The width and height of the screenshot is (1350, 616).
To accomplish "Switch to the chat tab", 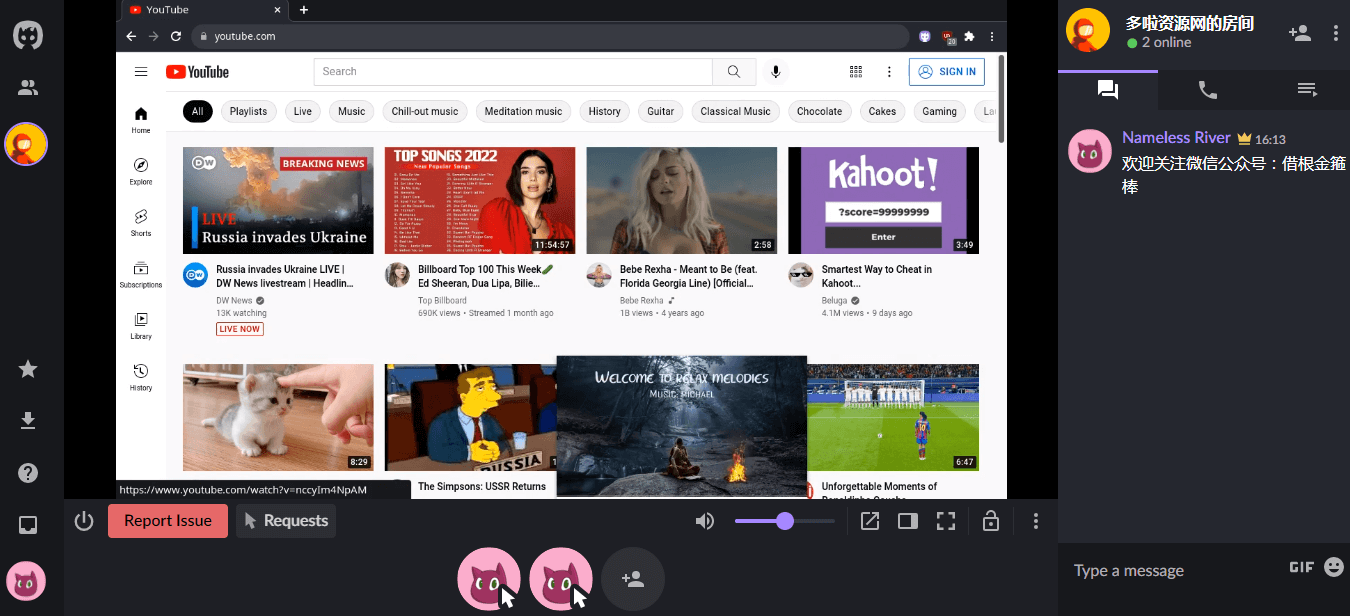I will coord(1108,90).
